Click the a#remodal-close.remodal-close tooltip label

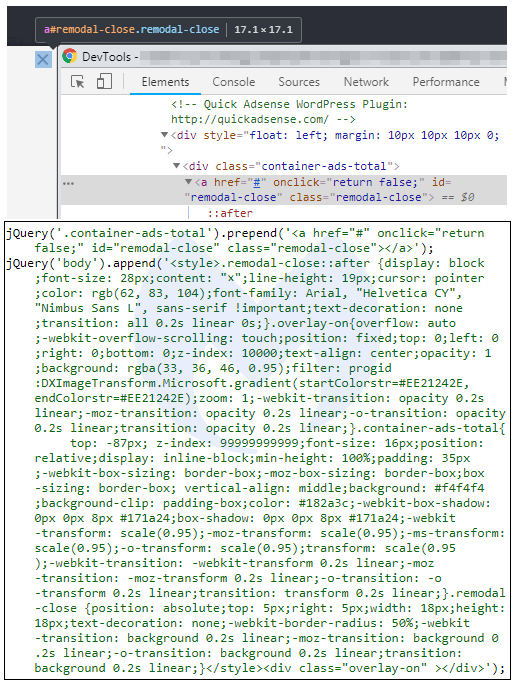[131, 30]
